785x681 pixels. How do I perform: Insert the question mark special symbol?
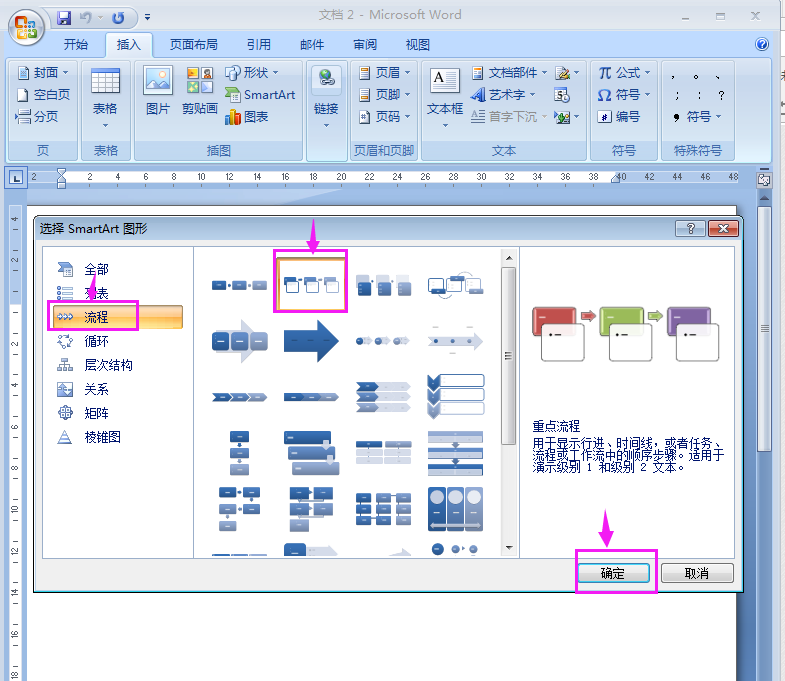(x=721, y=95)
